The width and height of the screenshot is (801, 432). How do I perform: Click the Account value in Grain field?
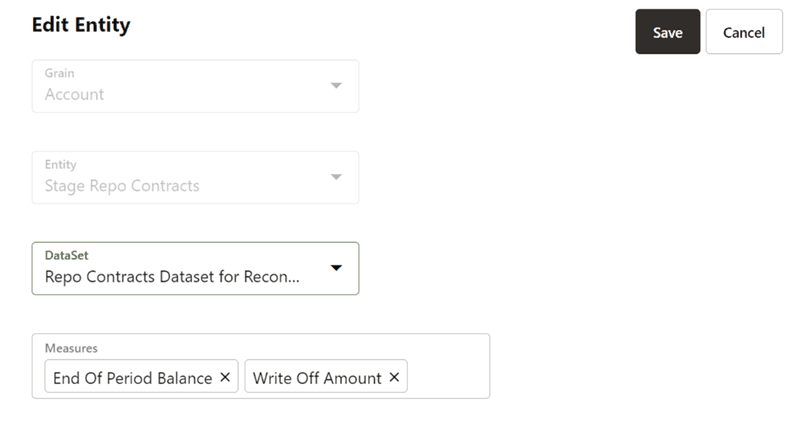[75, 95]
